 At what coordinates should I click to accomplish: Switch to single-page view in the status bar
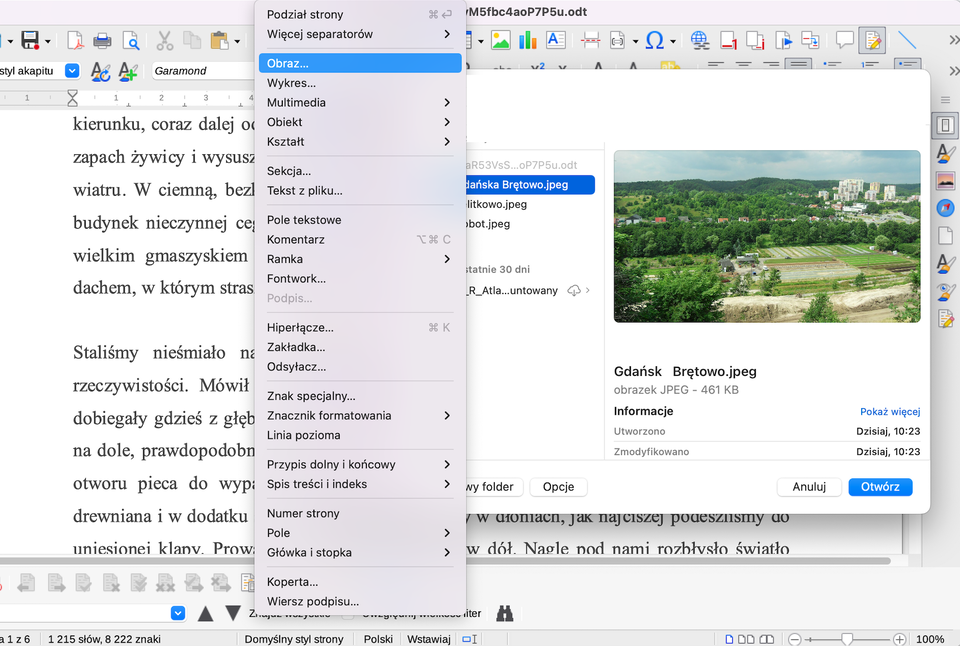coord(731,639)
